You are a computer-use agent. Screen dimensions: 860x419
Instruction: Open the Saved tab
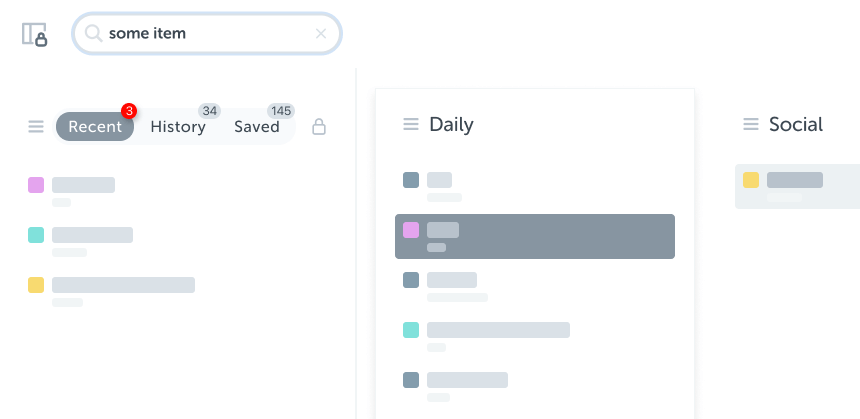click(257, 127)
